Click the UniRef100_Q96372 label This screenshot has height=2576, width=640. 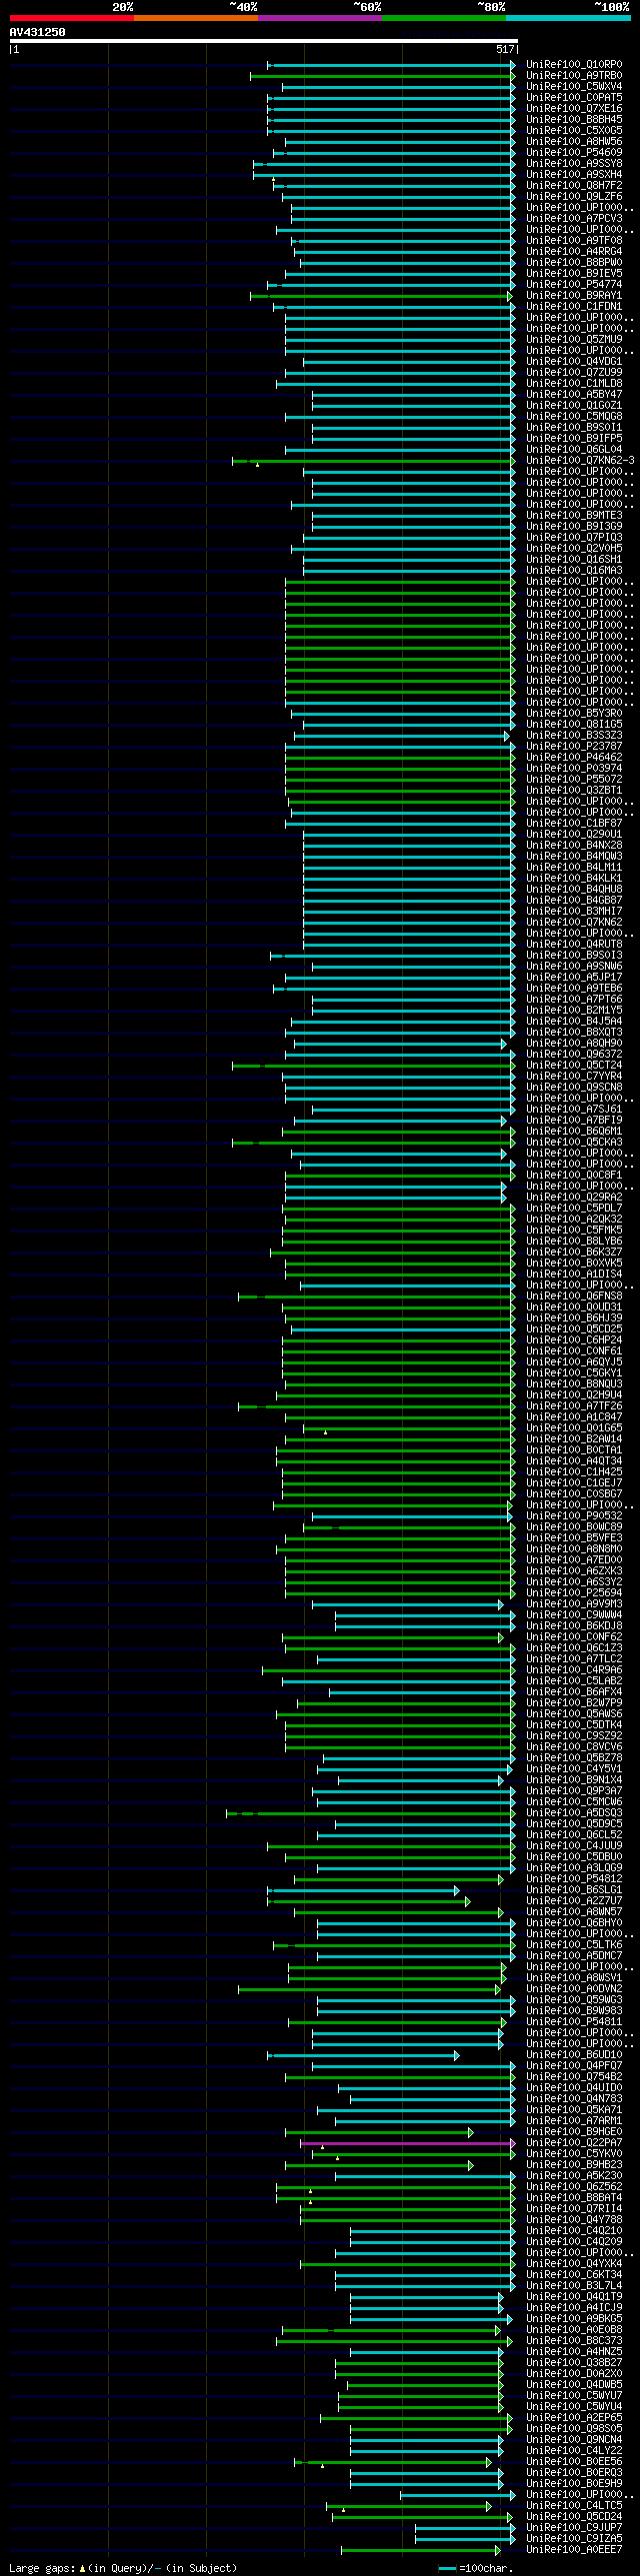[574, 1055]
